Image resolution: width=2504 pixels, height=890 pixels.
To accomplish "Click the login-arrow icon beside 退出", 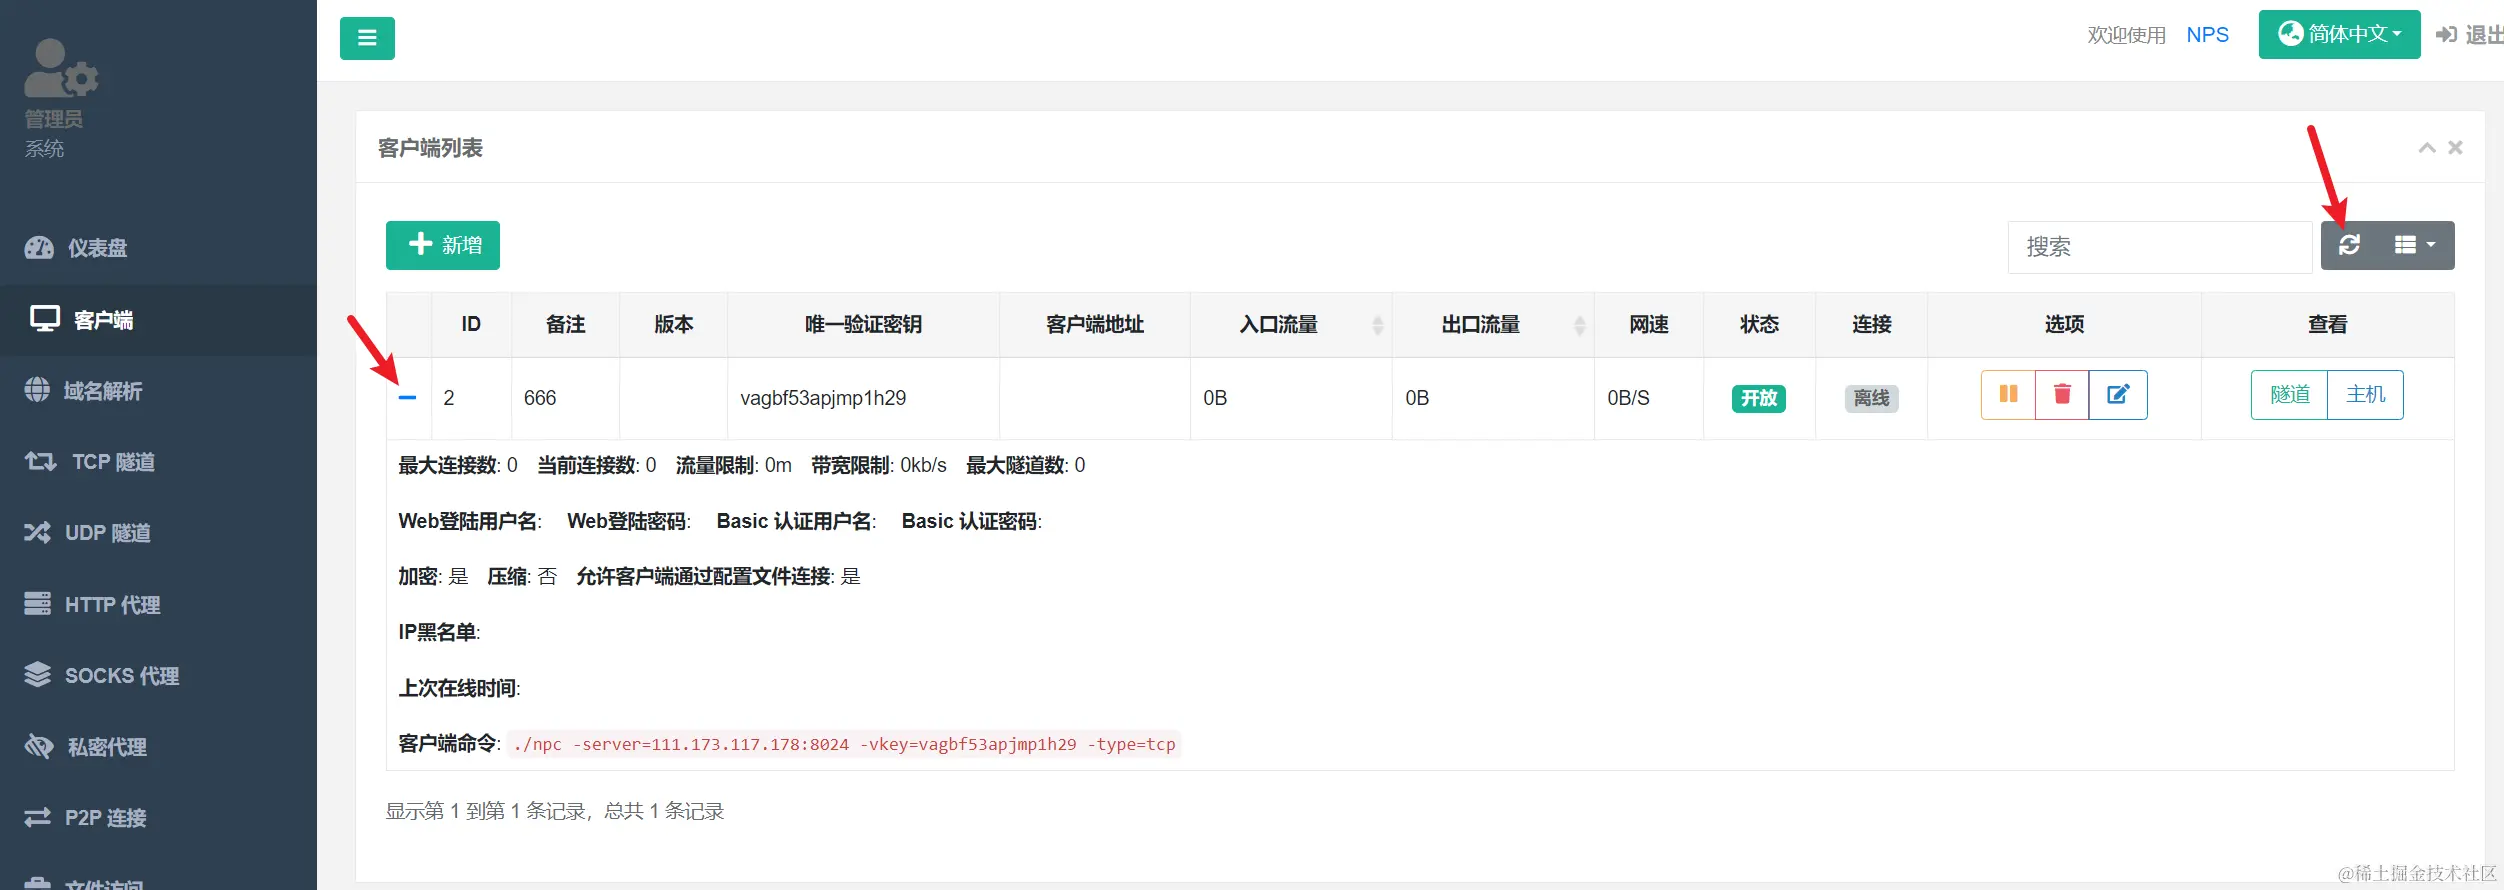I will pyautogui.click(x=2446, y=35).
